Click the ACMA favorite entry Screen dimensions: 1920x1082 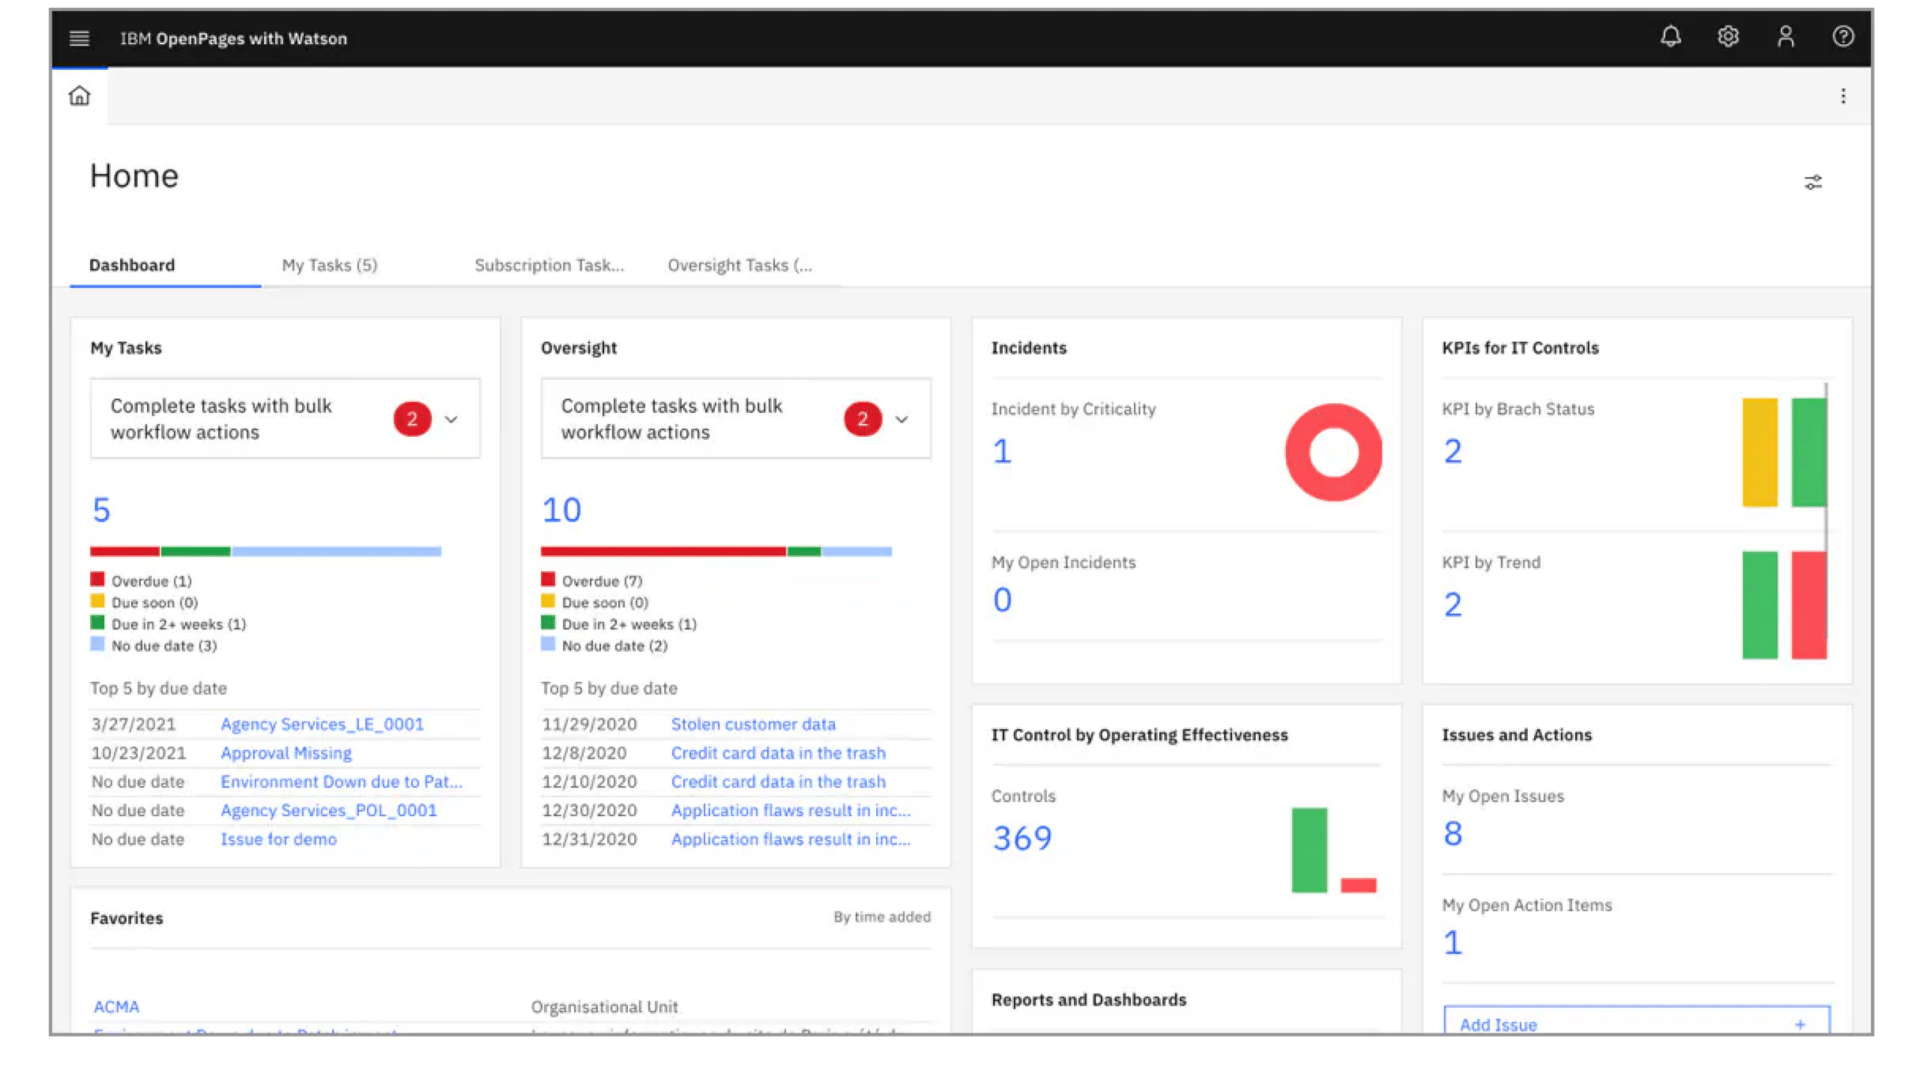[x=116, y=1007]
